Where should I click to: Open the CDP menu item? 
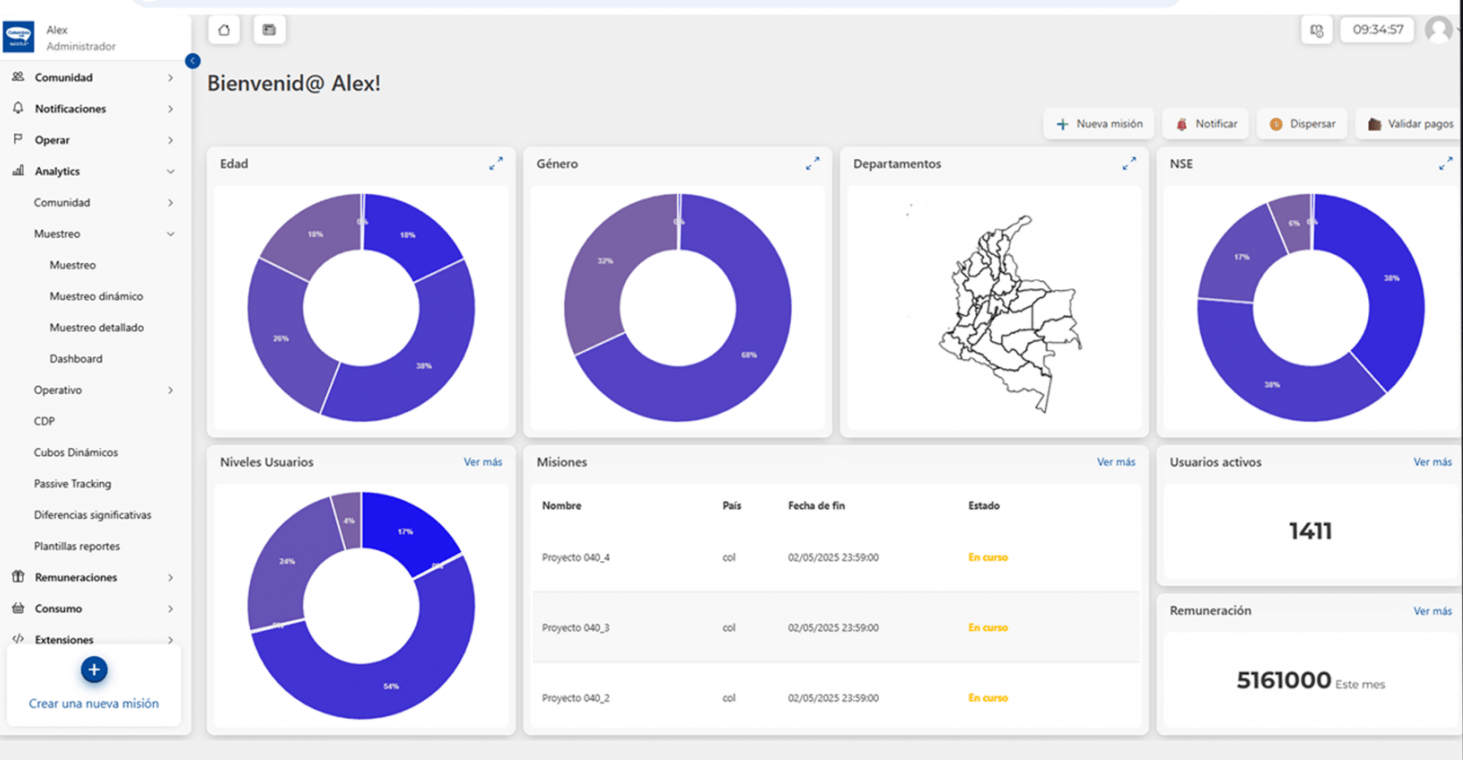(x=44, y=421)
